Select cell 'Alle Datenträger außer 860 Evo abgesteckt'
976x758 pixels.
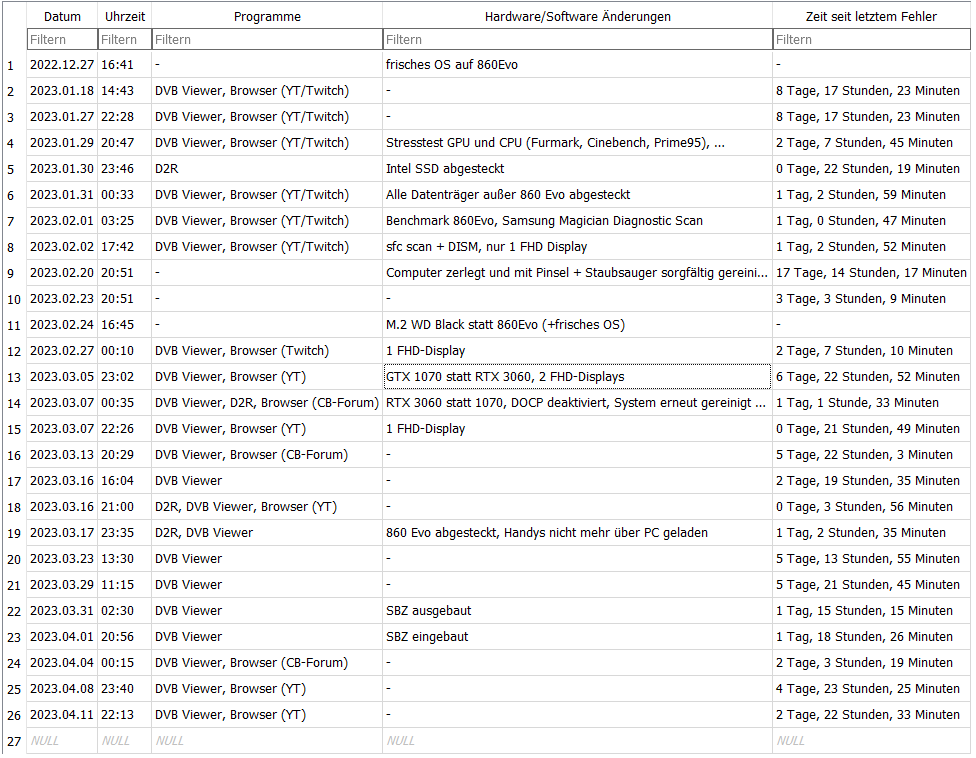pos(578,195)
